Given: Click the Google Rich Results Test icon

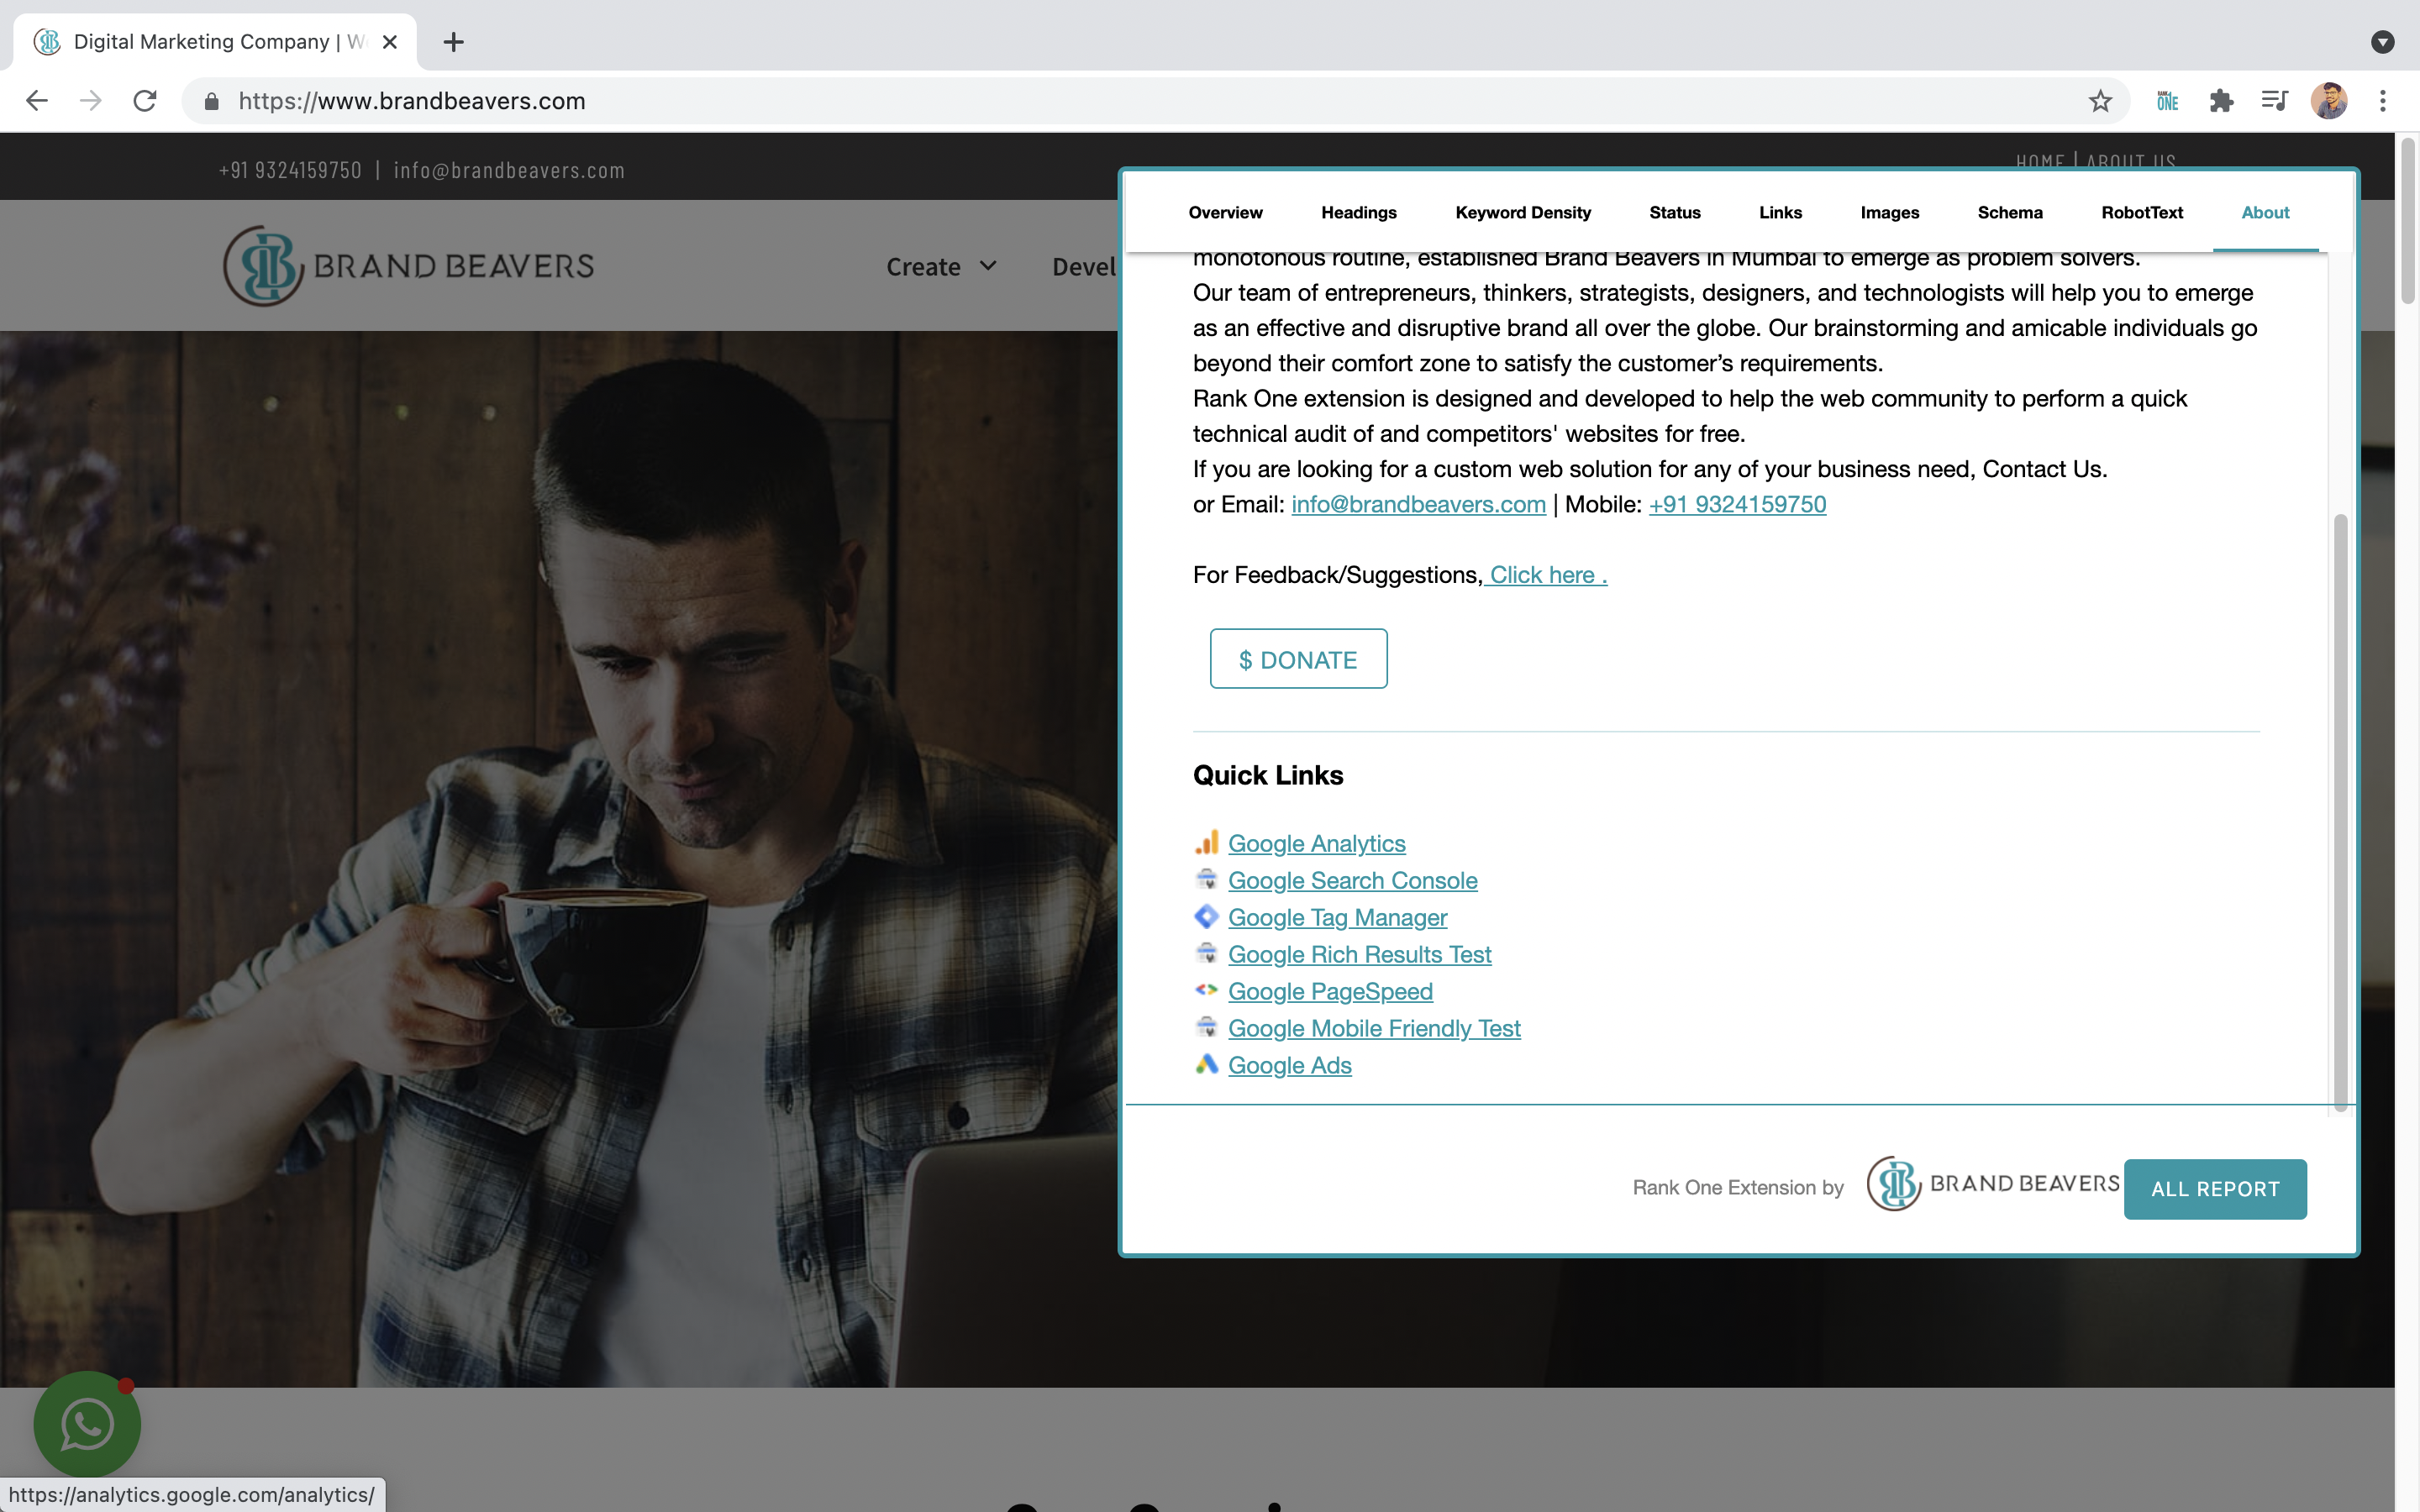Looking at the screenshot, I should click(x=1207, y=953).
